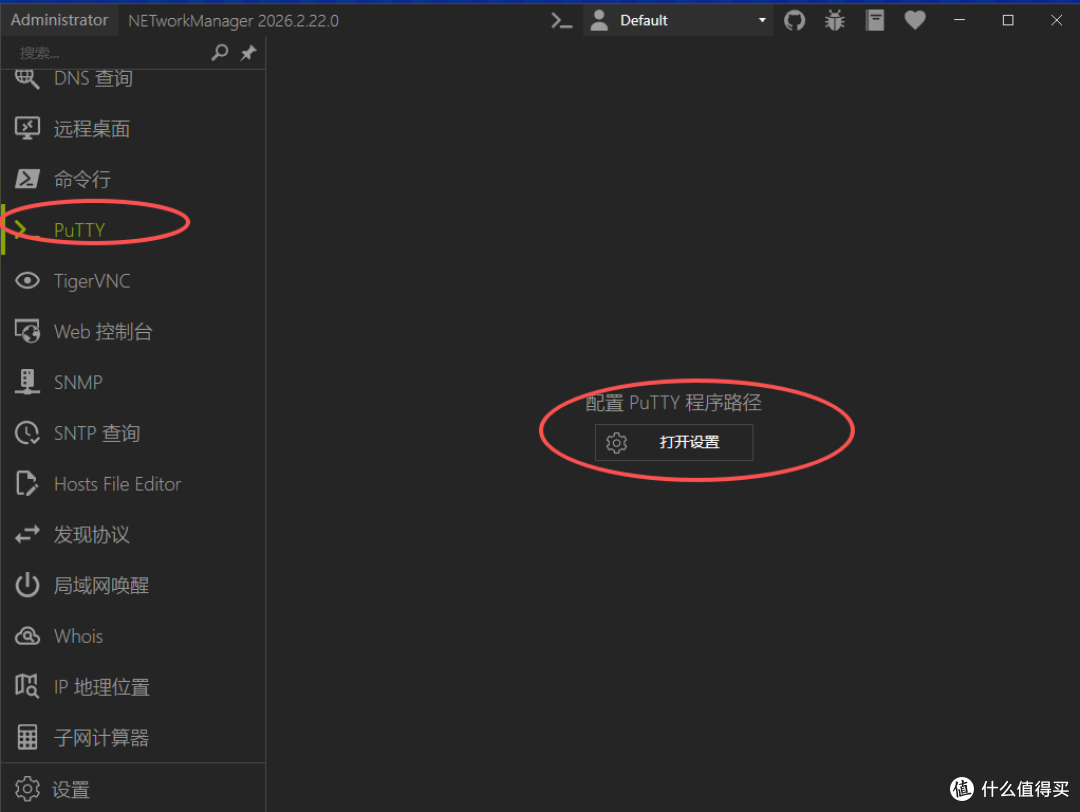Open the command prompt icon in title bar
The image size is (1080, 812).
coord(561,20)
